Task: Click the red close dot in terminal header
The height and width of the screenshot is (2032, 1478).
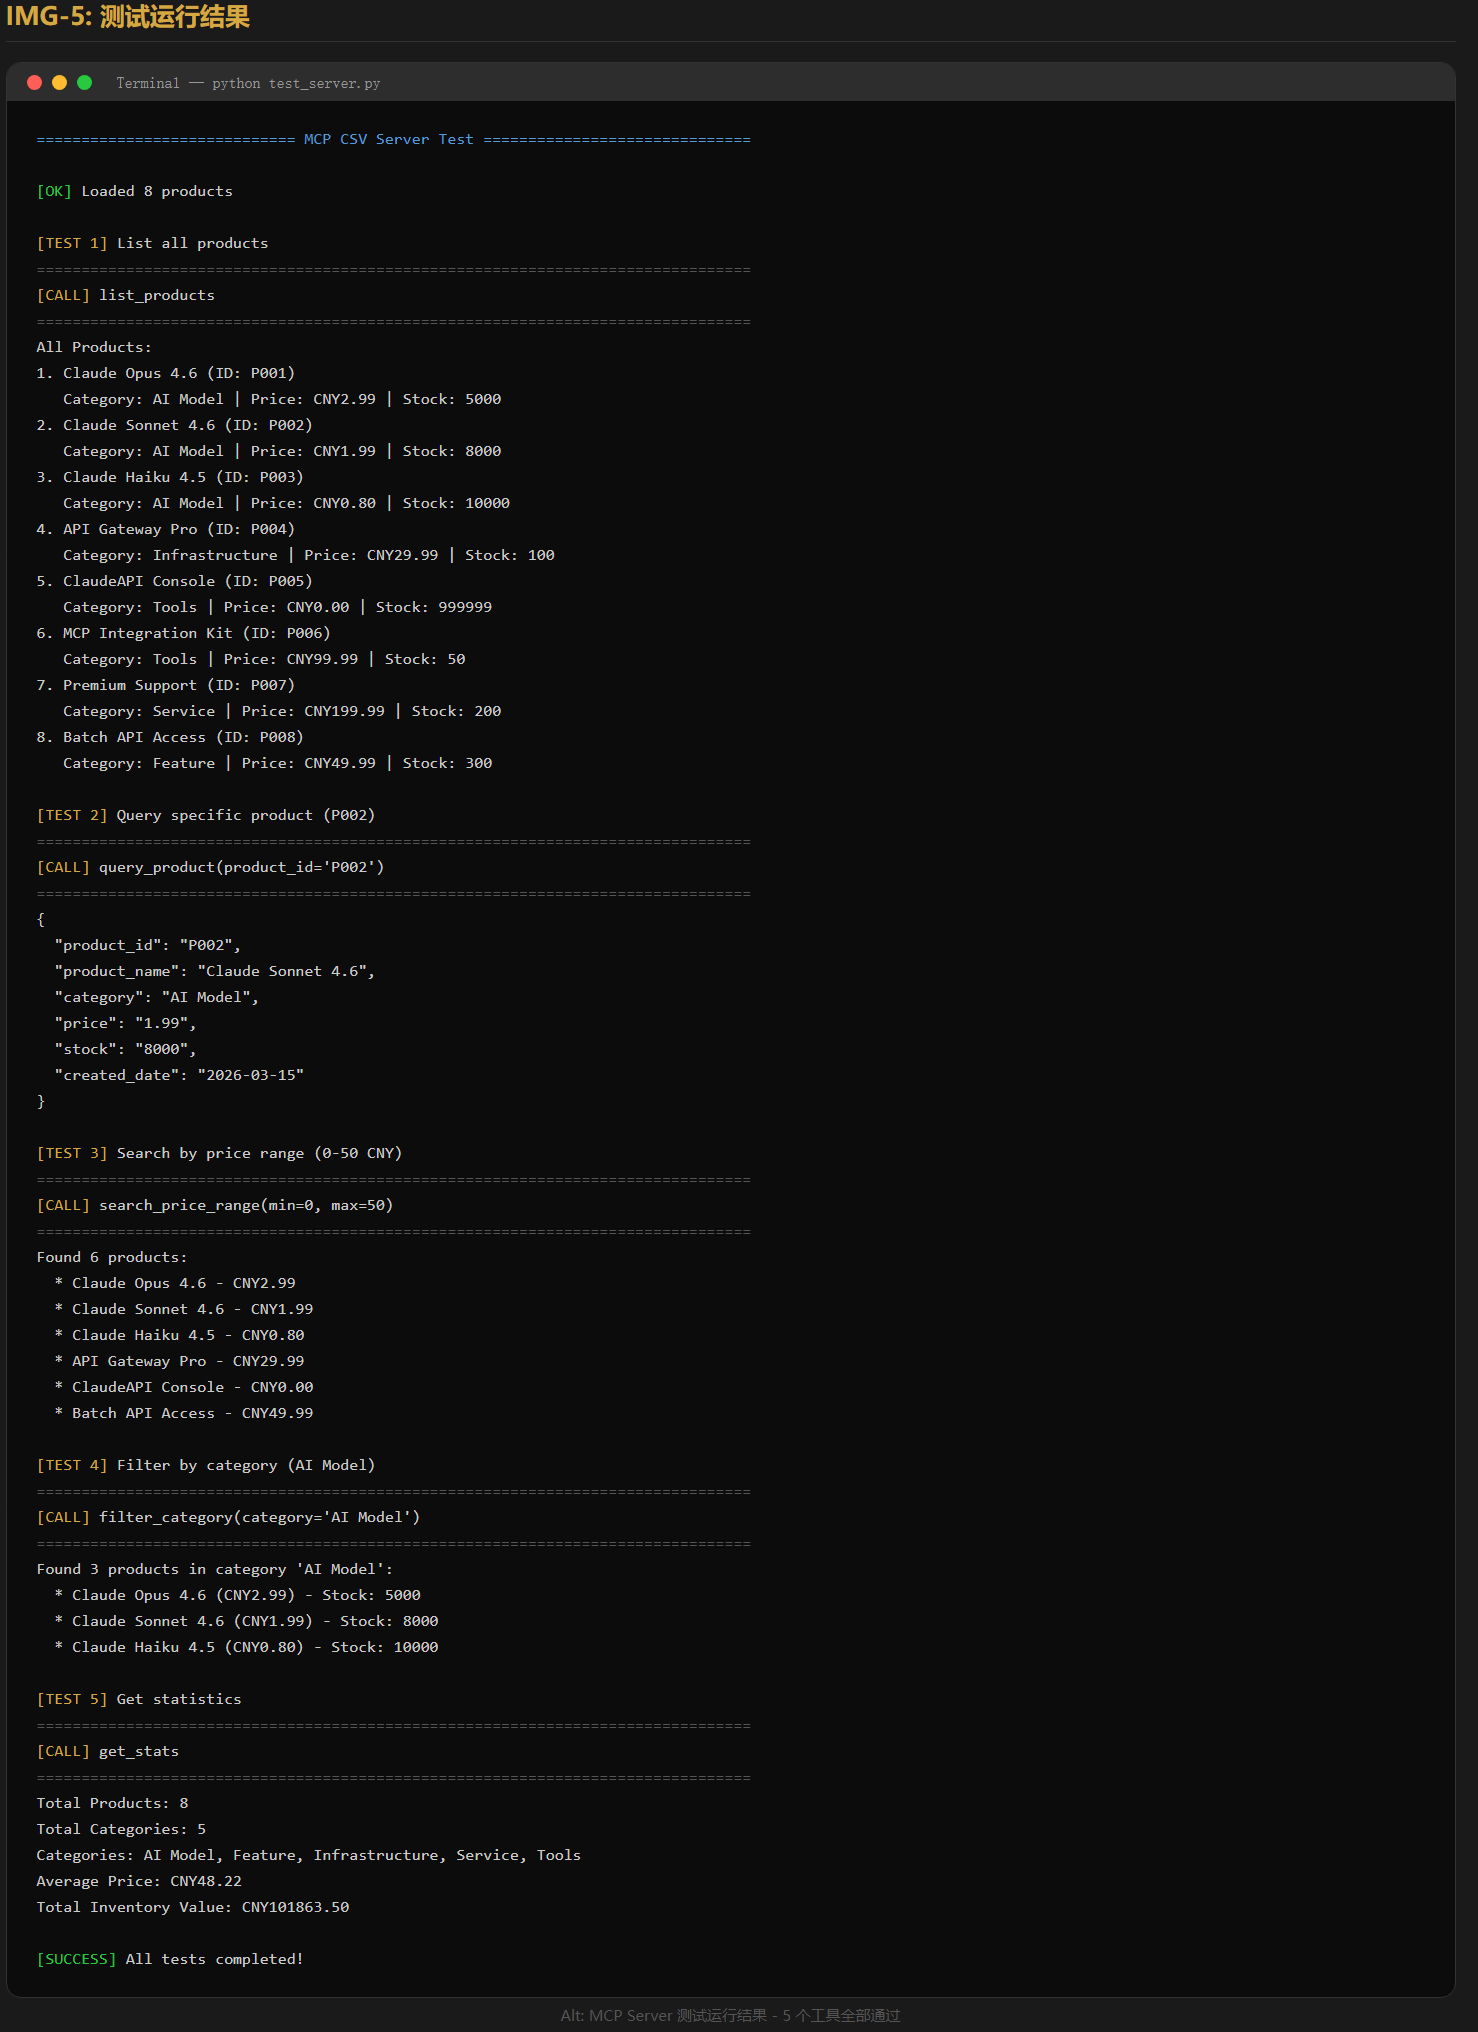Action: (34, 83)
